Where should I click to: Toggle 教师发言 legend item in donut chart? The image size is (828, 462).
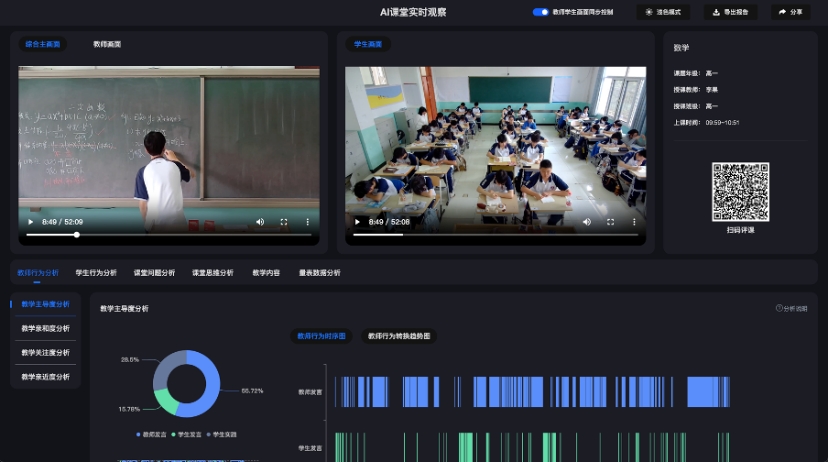pos(153,435)
